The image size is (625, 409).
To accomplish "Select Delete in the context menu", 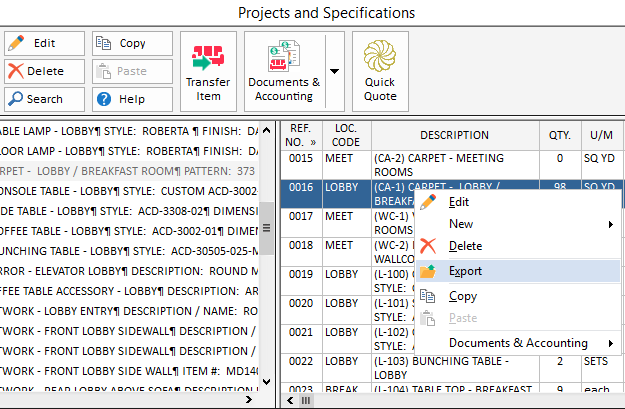I will click(465, 246).
